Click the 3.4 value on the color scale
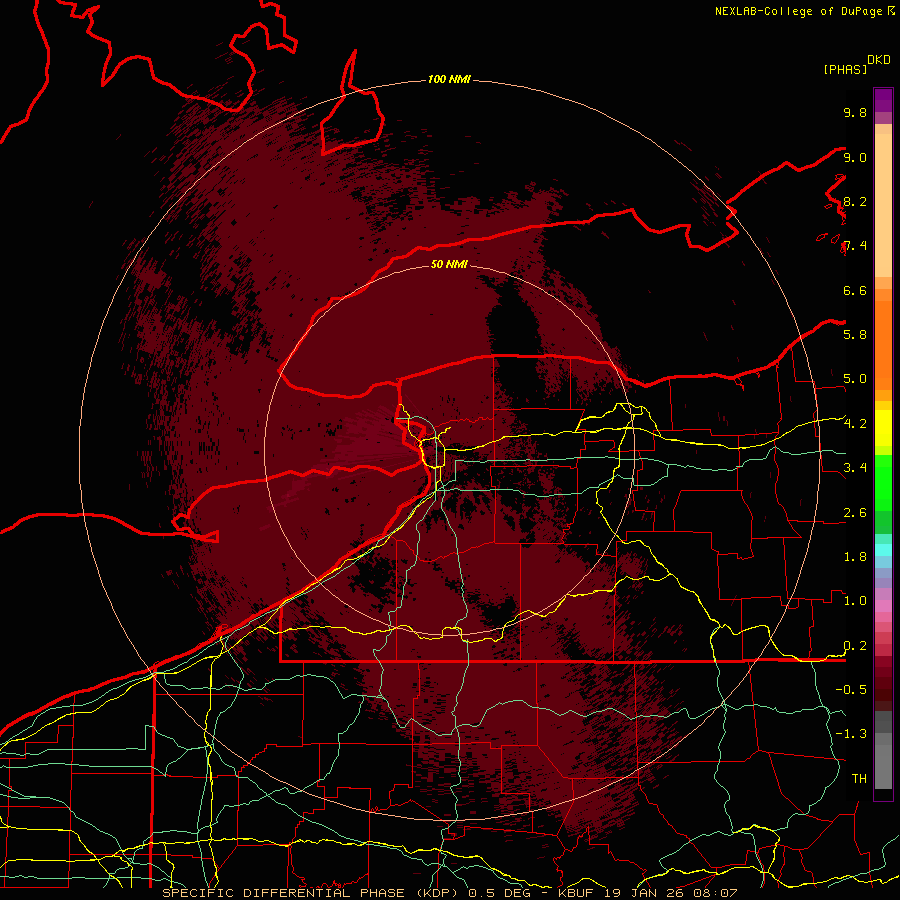The height and width of the screenshot is (900, 900). (855, 468)
